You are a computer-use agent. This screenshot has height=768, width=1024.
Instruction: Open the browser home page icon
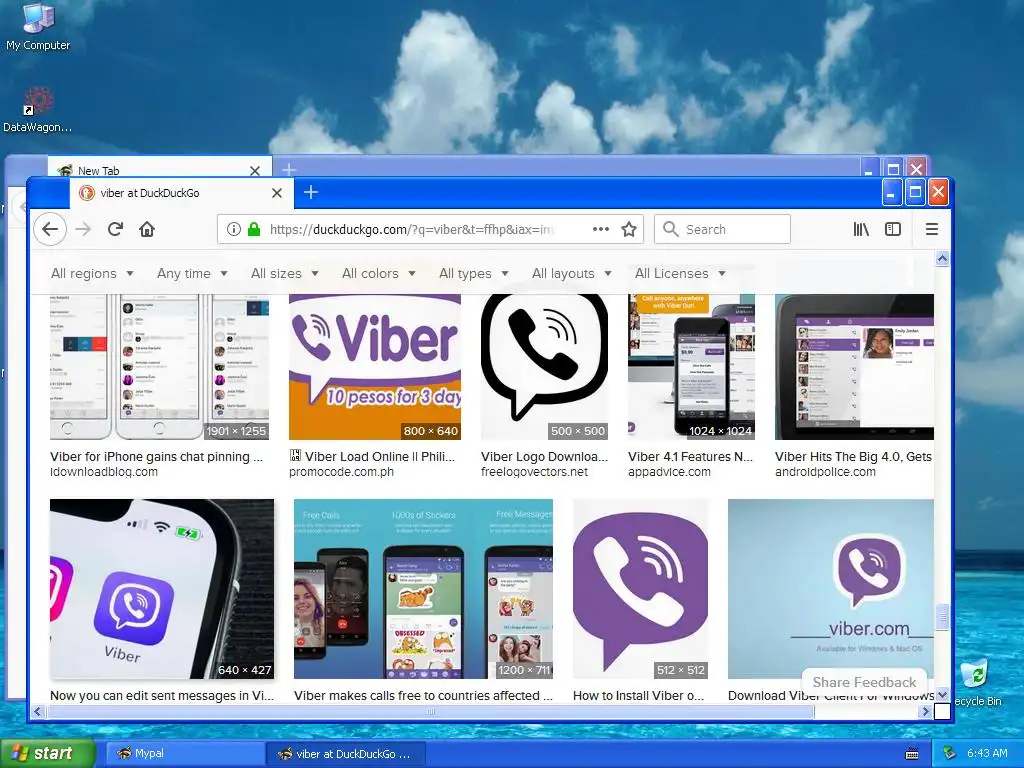tap(147, 229)
